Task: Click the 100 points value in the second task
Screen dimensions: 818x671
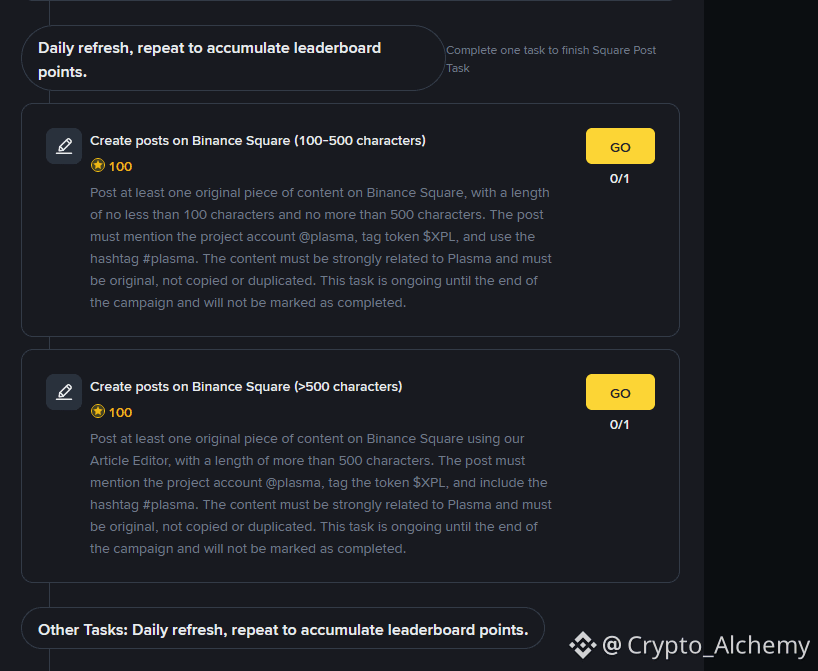Action: 120,413
